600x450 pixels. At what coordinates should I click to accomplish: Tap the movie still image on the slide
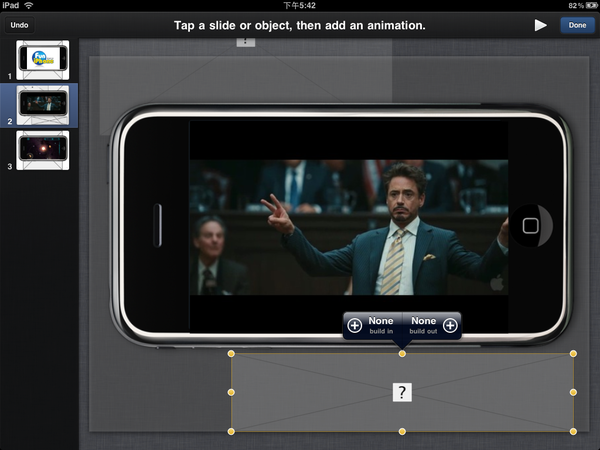click(349, 227)
